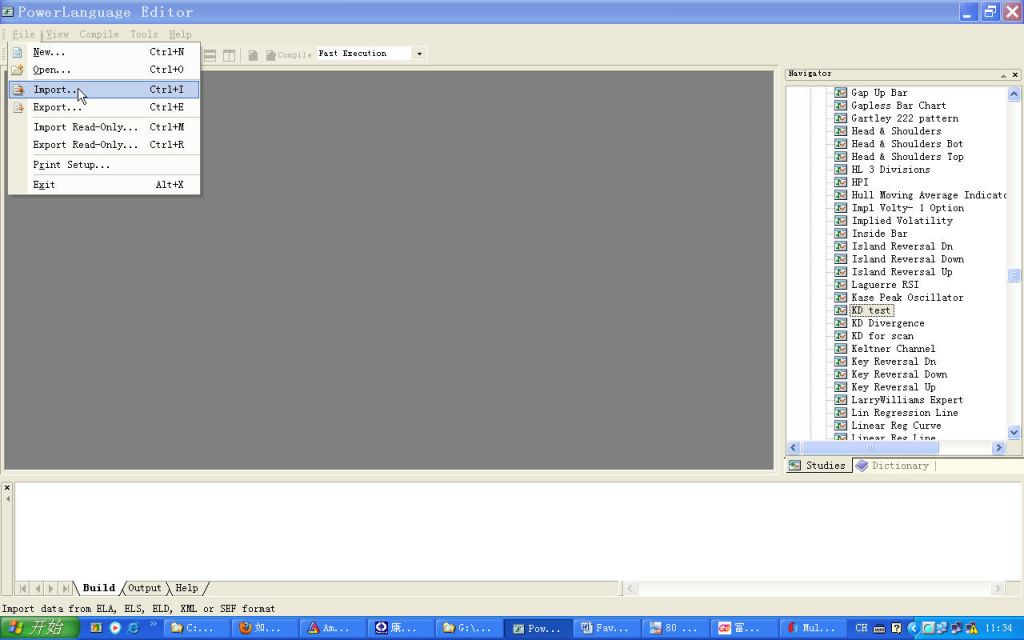1024x640 pixels.
Task: Select Hull Moving Average Indicator study
Action: [928, 195]
